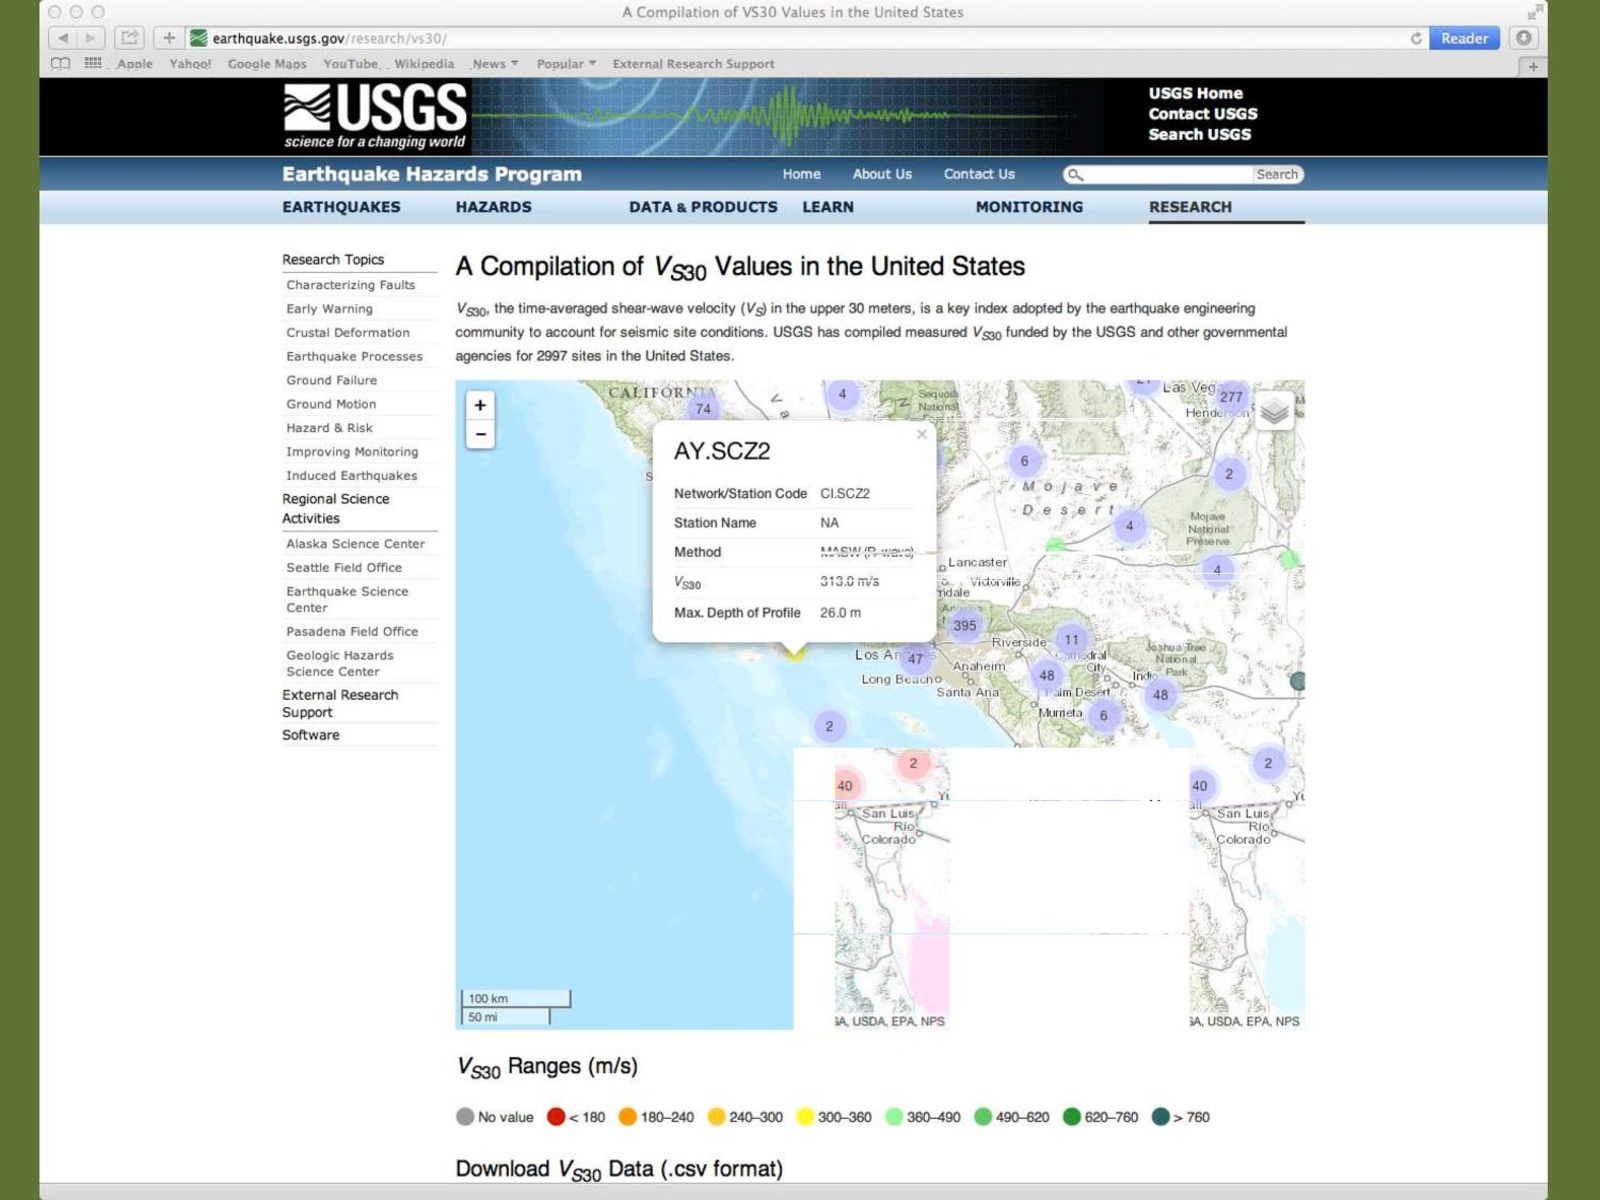Screen dimensions: 1600x1200
Task: Click the Reader button in address bar
Action: (x=1464, y=38)
